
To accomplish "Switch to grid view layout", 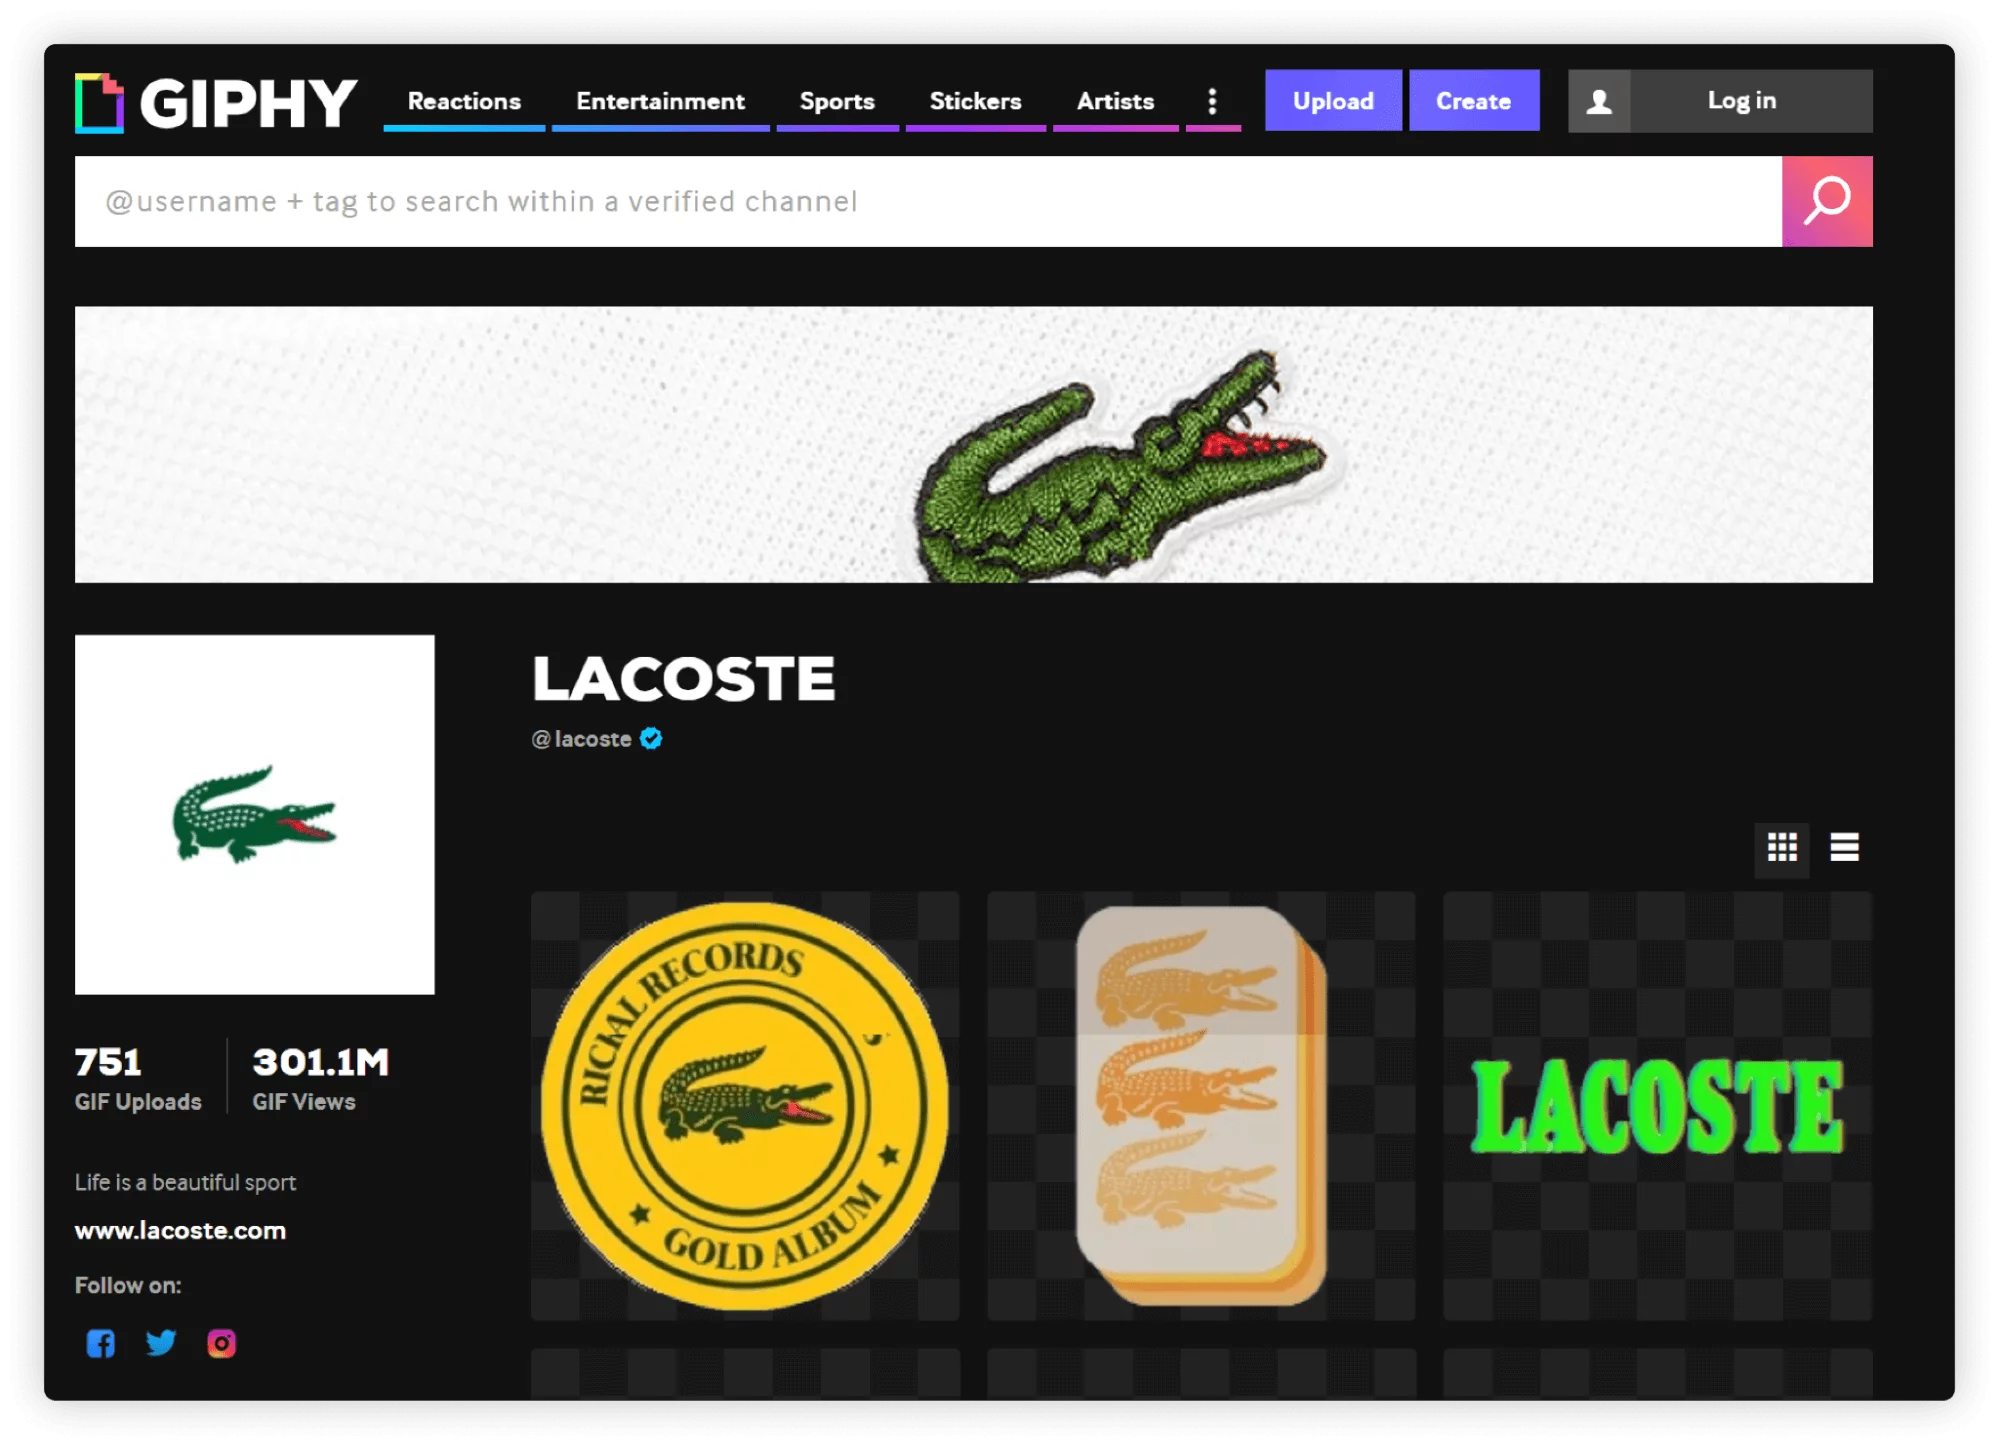I will (x=1782, y=844).
